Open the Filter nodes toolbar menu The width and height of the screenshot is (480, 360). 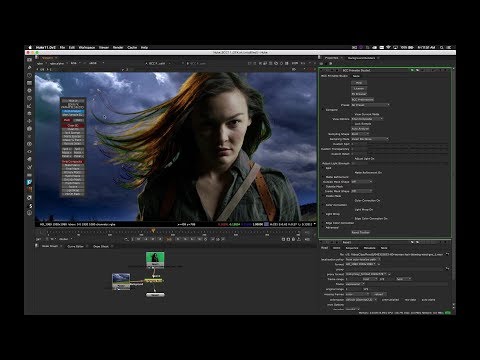click(x=29, y=98)
